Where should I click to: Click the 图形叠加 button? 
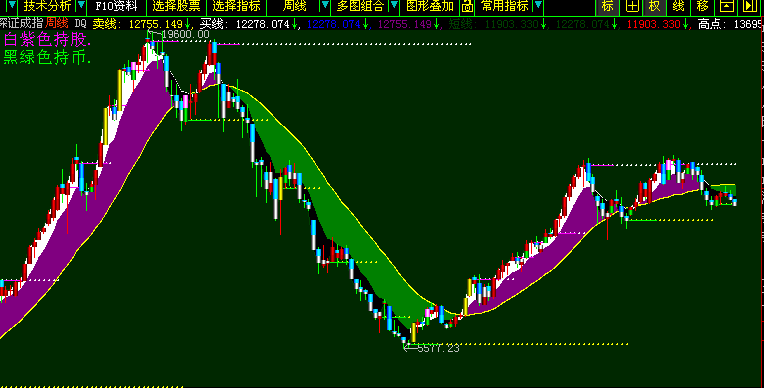click(429, 7)
